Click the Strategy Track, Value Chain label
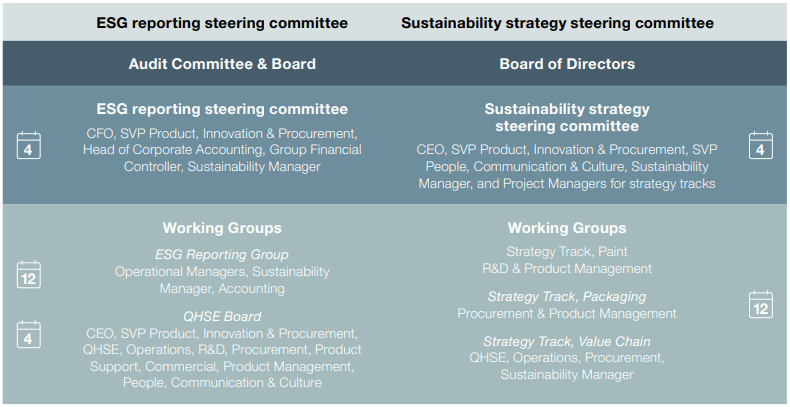Image resolution: width=790 pixels, height=407 pixels. pyautogui.click(x=567, y=341)
